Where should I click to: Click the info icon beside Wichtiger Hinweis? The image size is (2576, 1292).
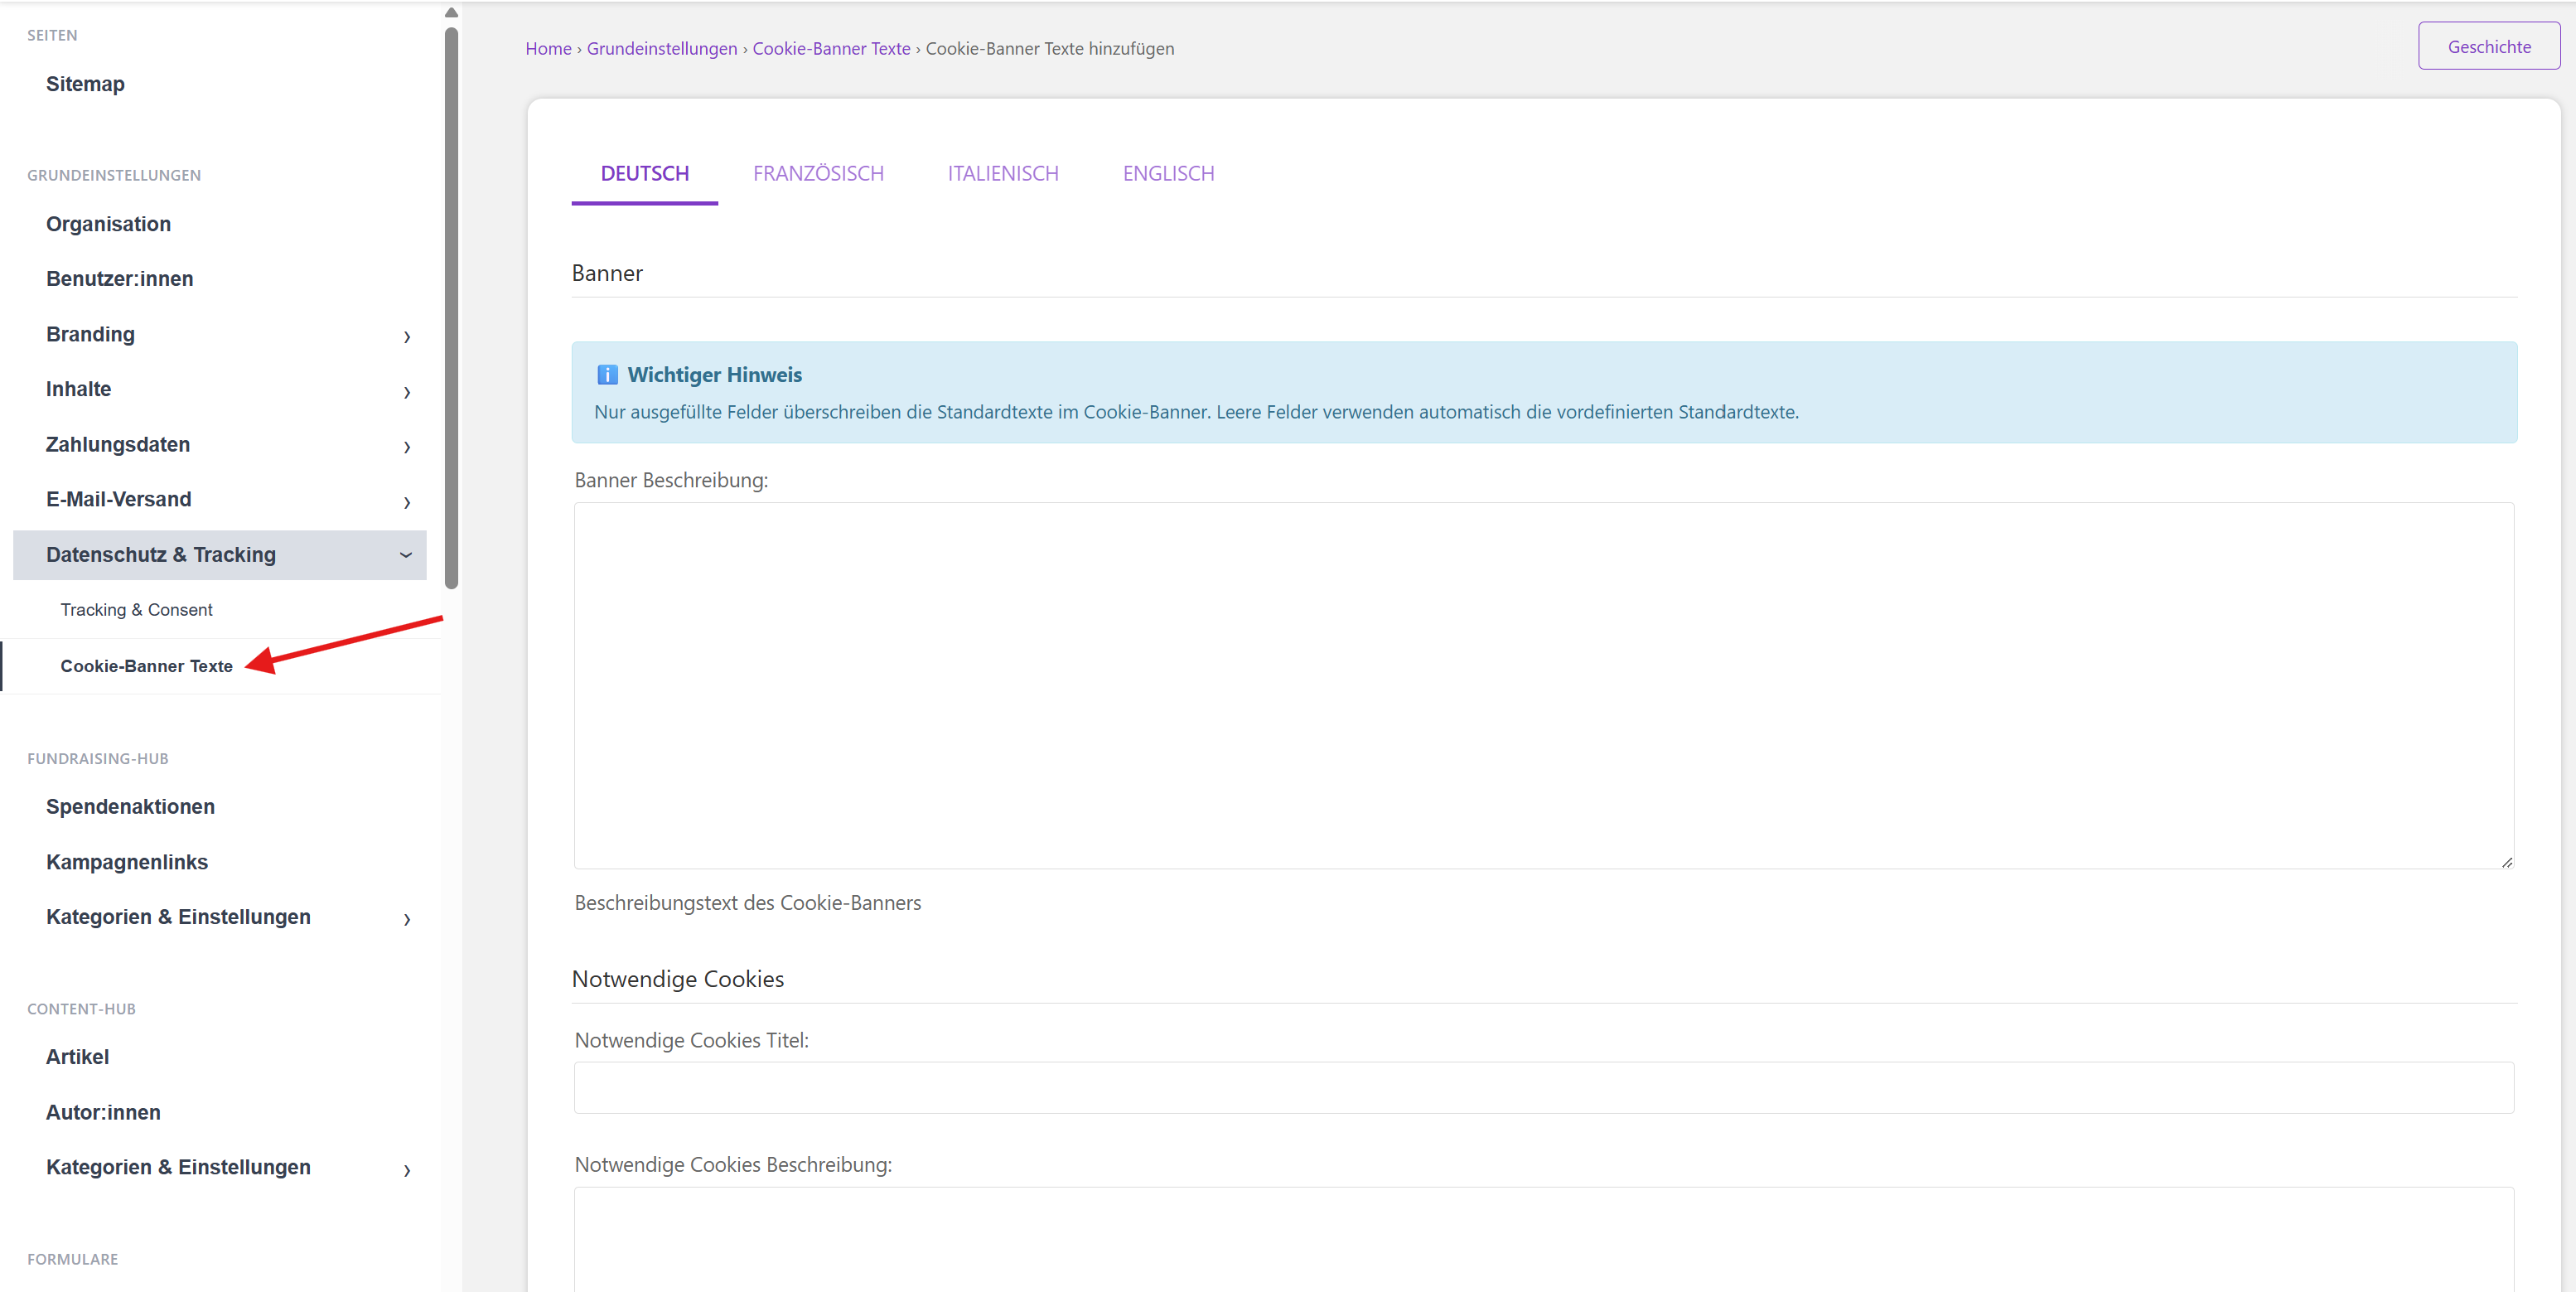point(607,375)
